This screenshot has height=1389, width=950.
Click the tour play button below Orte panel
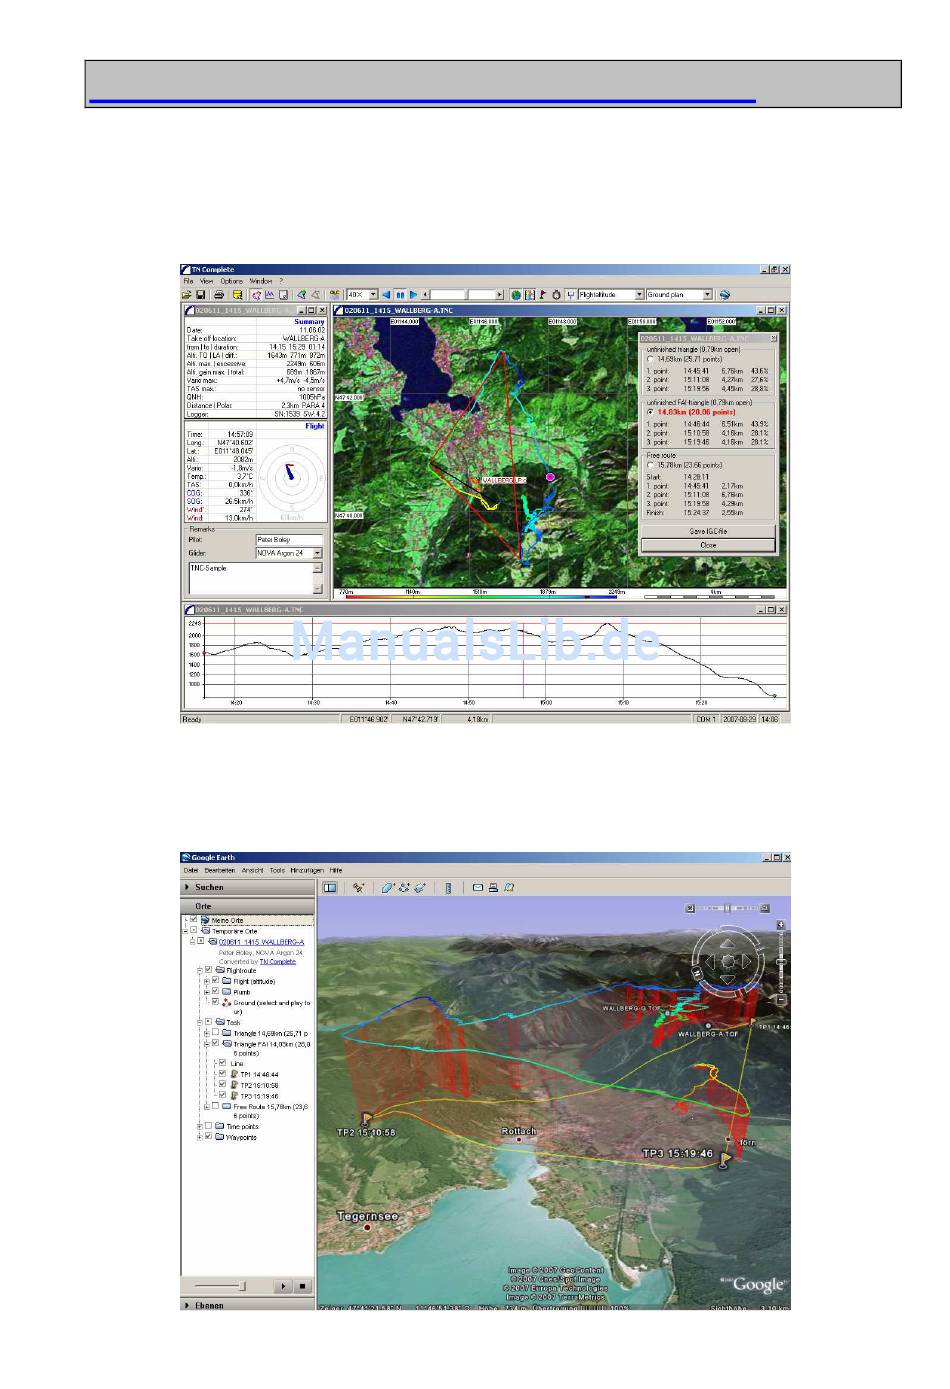coord(283,1286)
